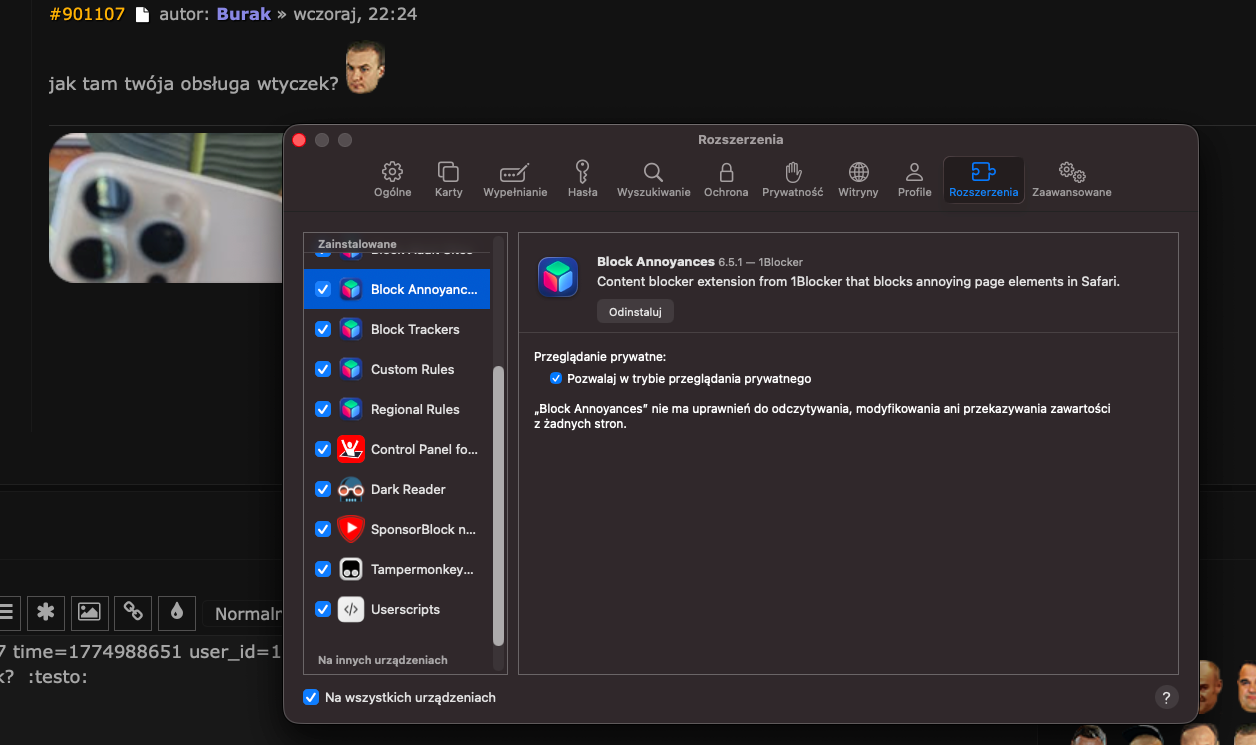Select Dark Reader in the extensions list
The height and width of the screenshot is (745, 1256).
point(397,489)
